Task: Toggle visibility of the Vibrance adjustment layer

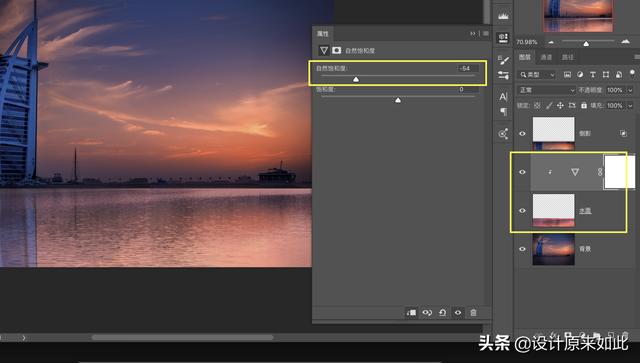Action: (522, 172)
